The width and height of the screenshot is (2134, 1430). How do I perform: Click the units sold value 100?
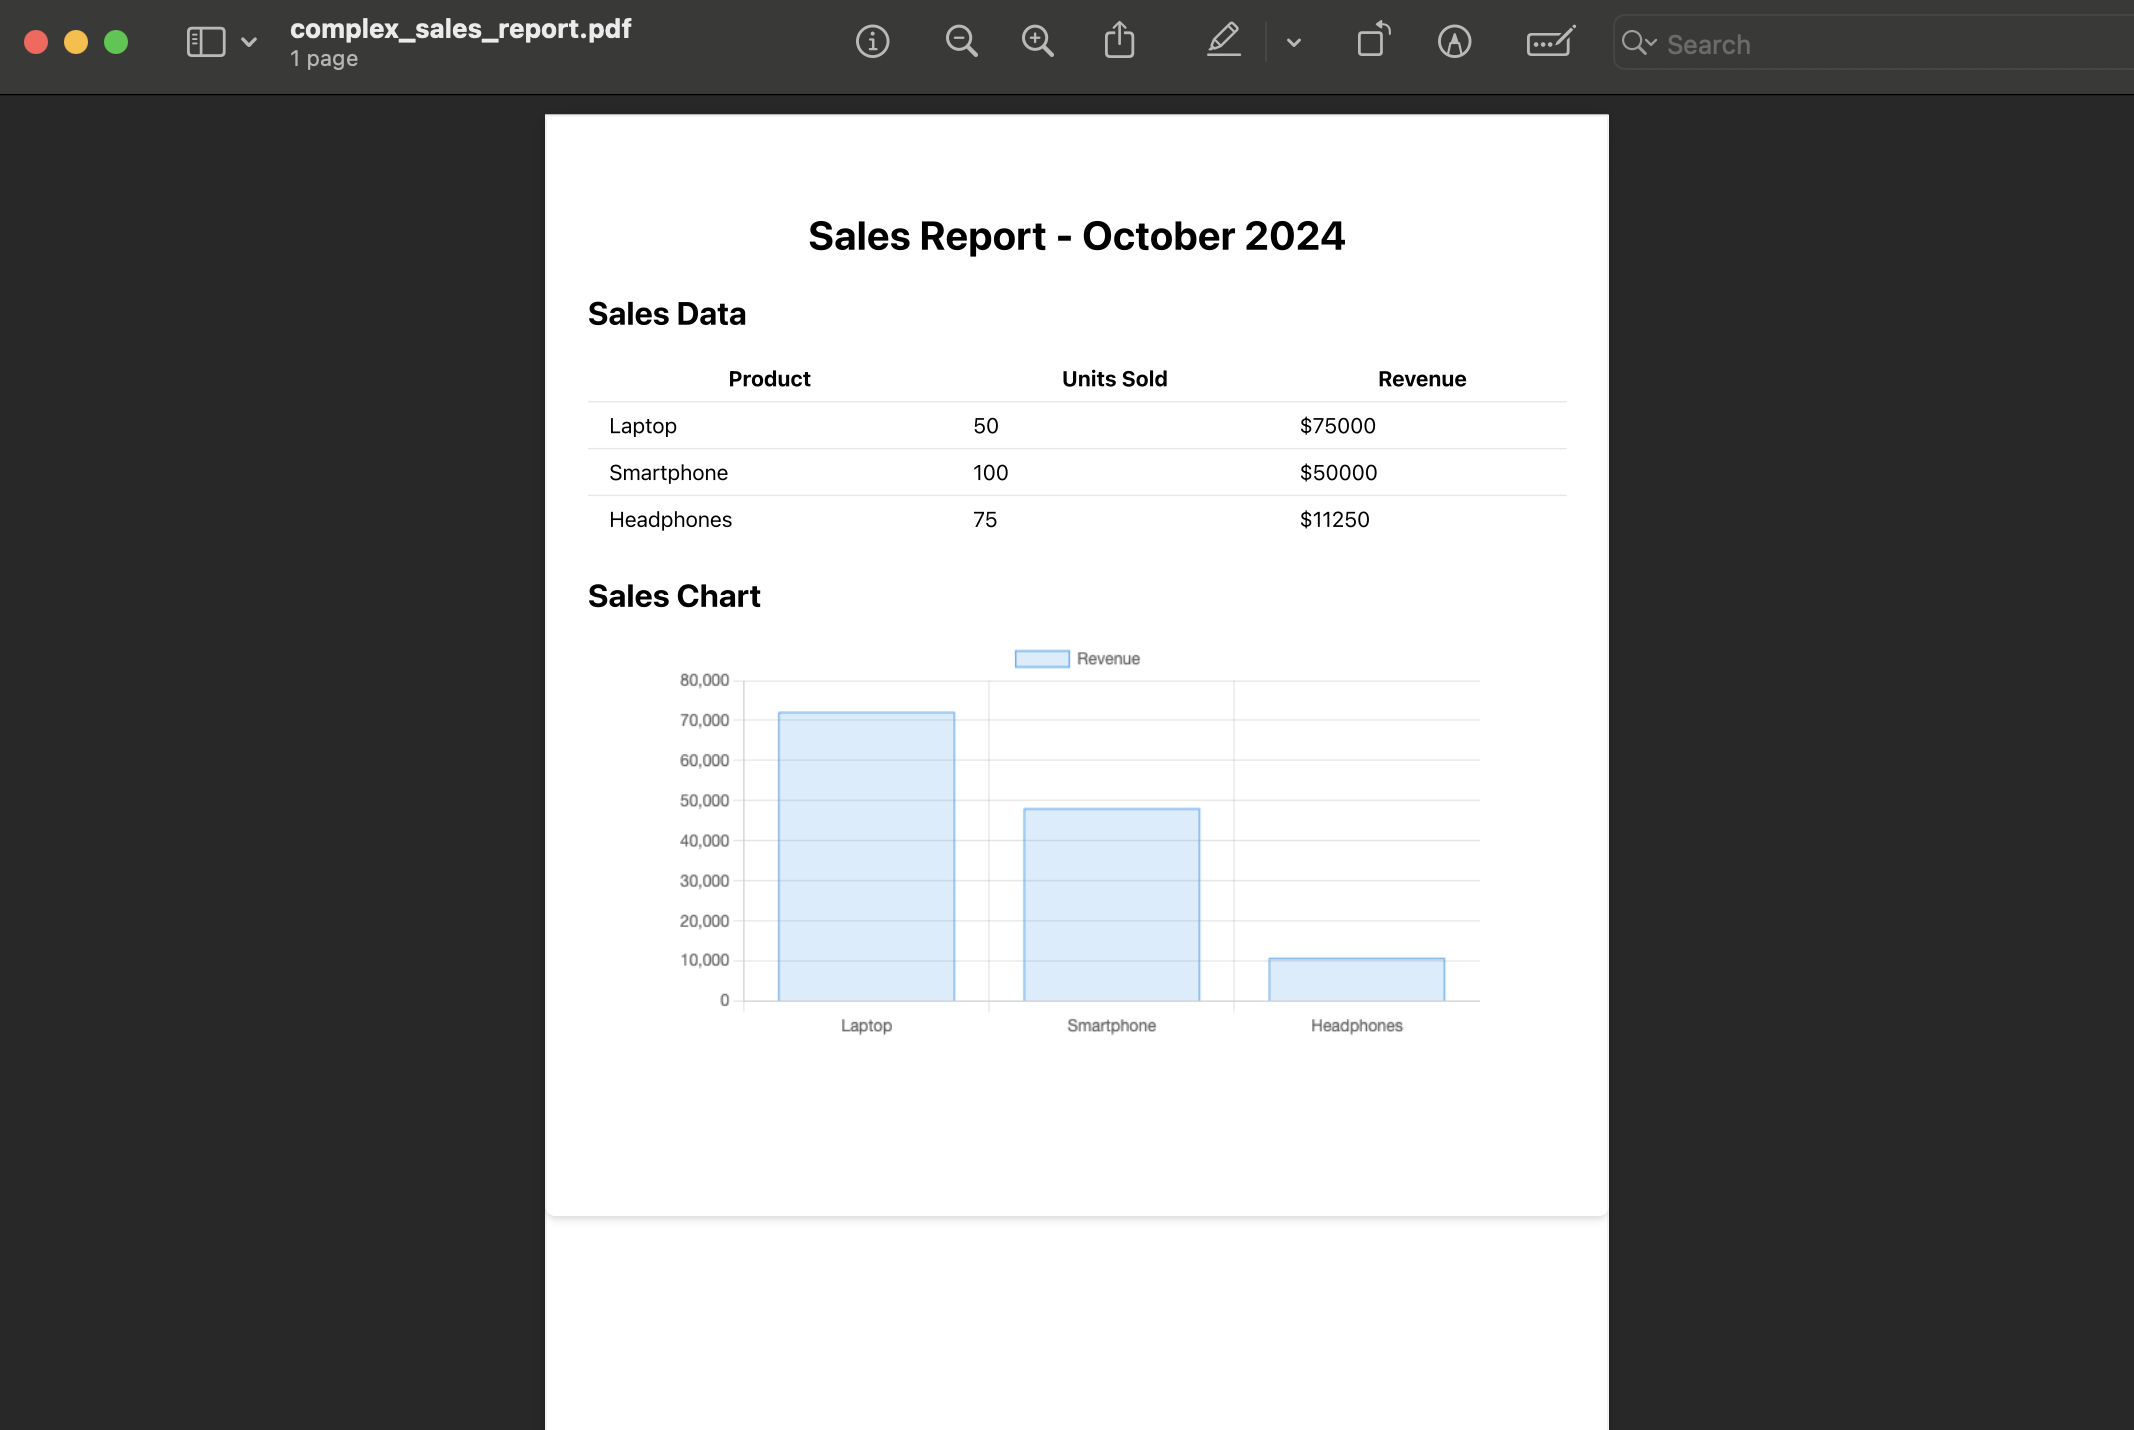tap(990, 473)
